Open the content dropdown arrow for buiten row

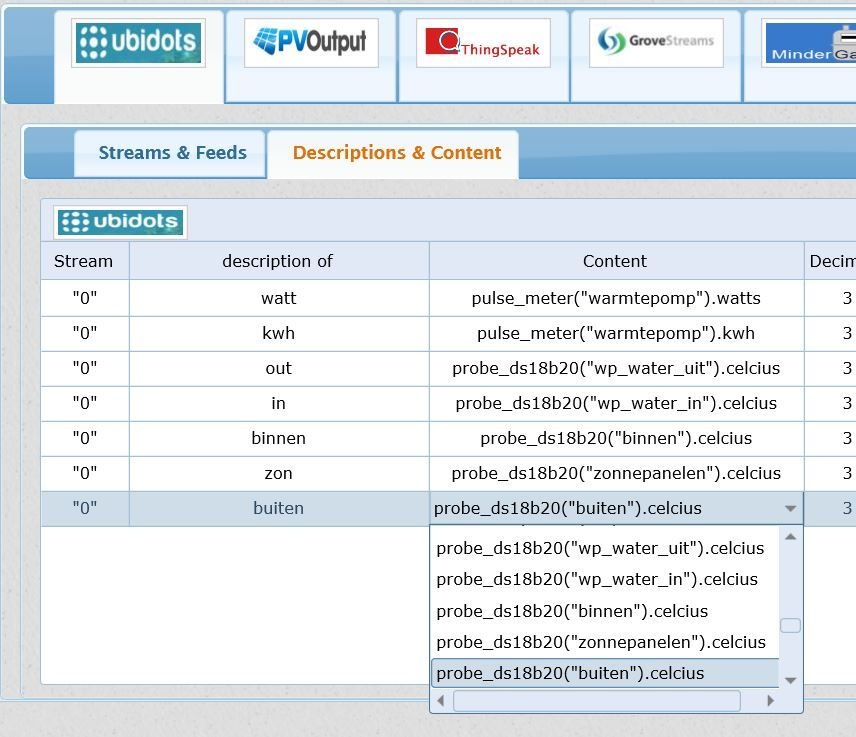click(789, 508)
